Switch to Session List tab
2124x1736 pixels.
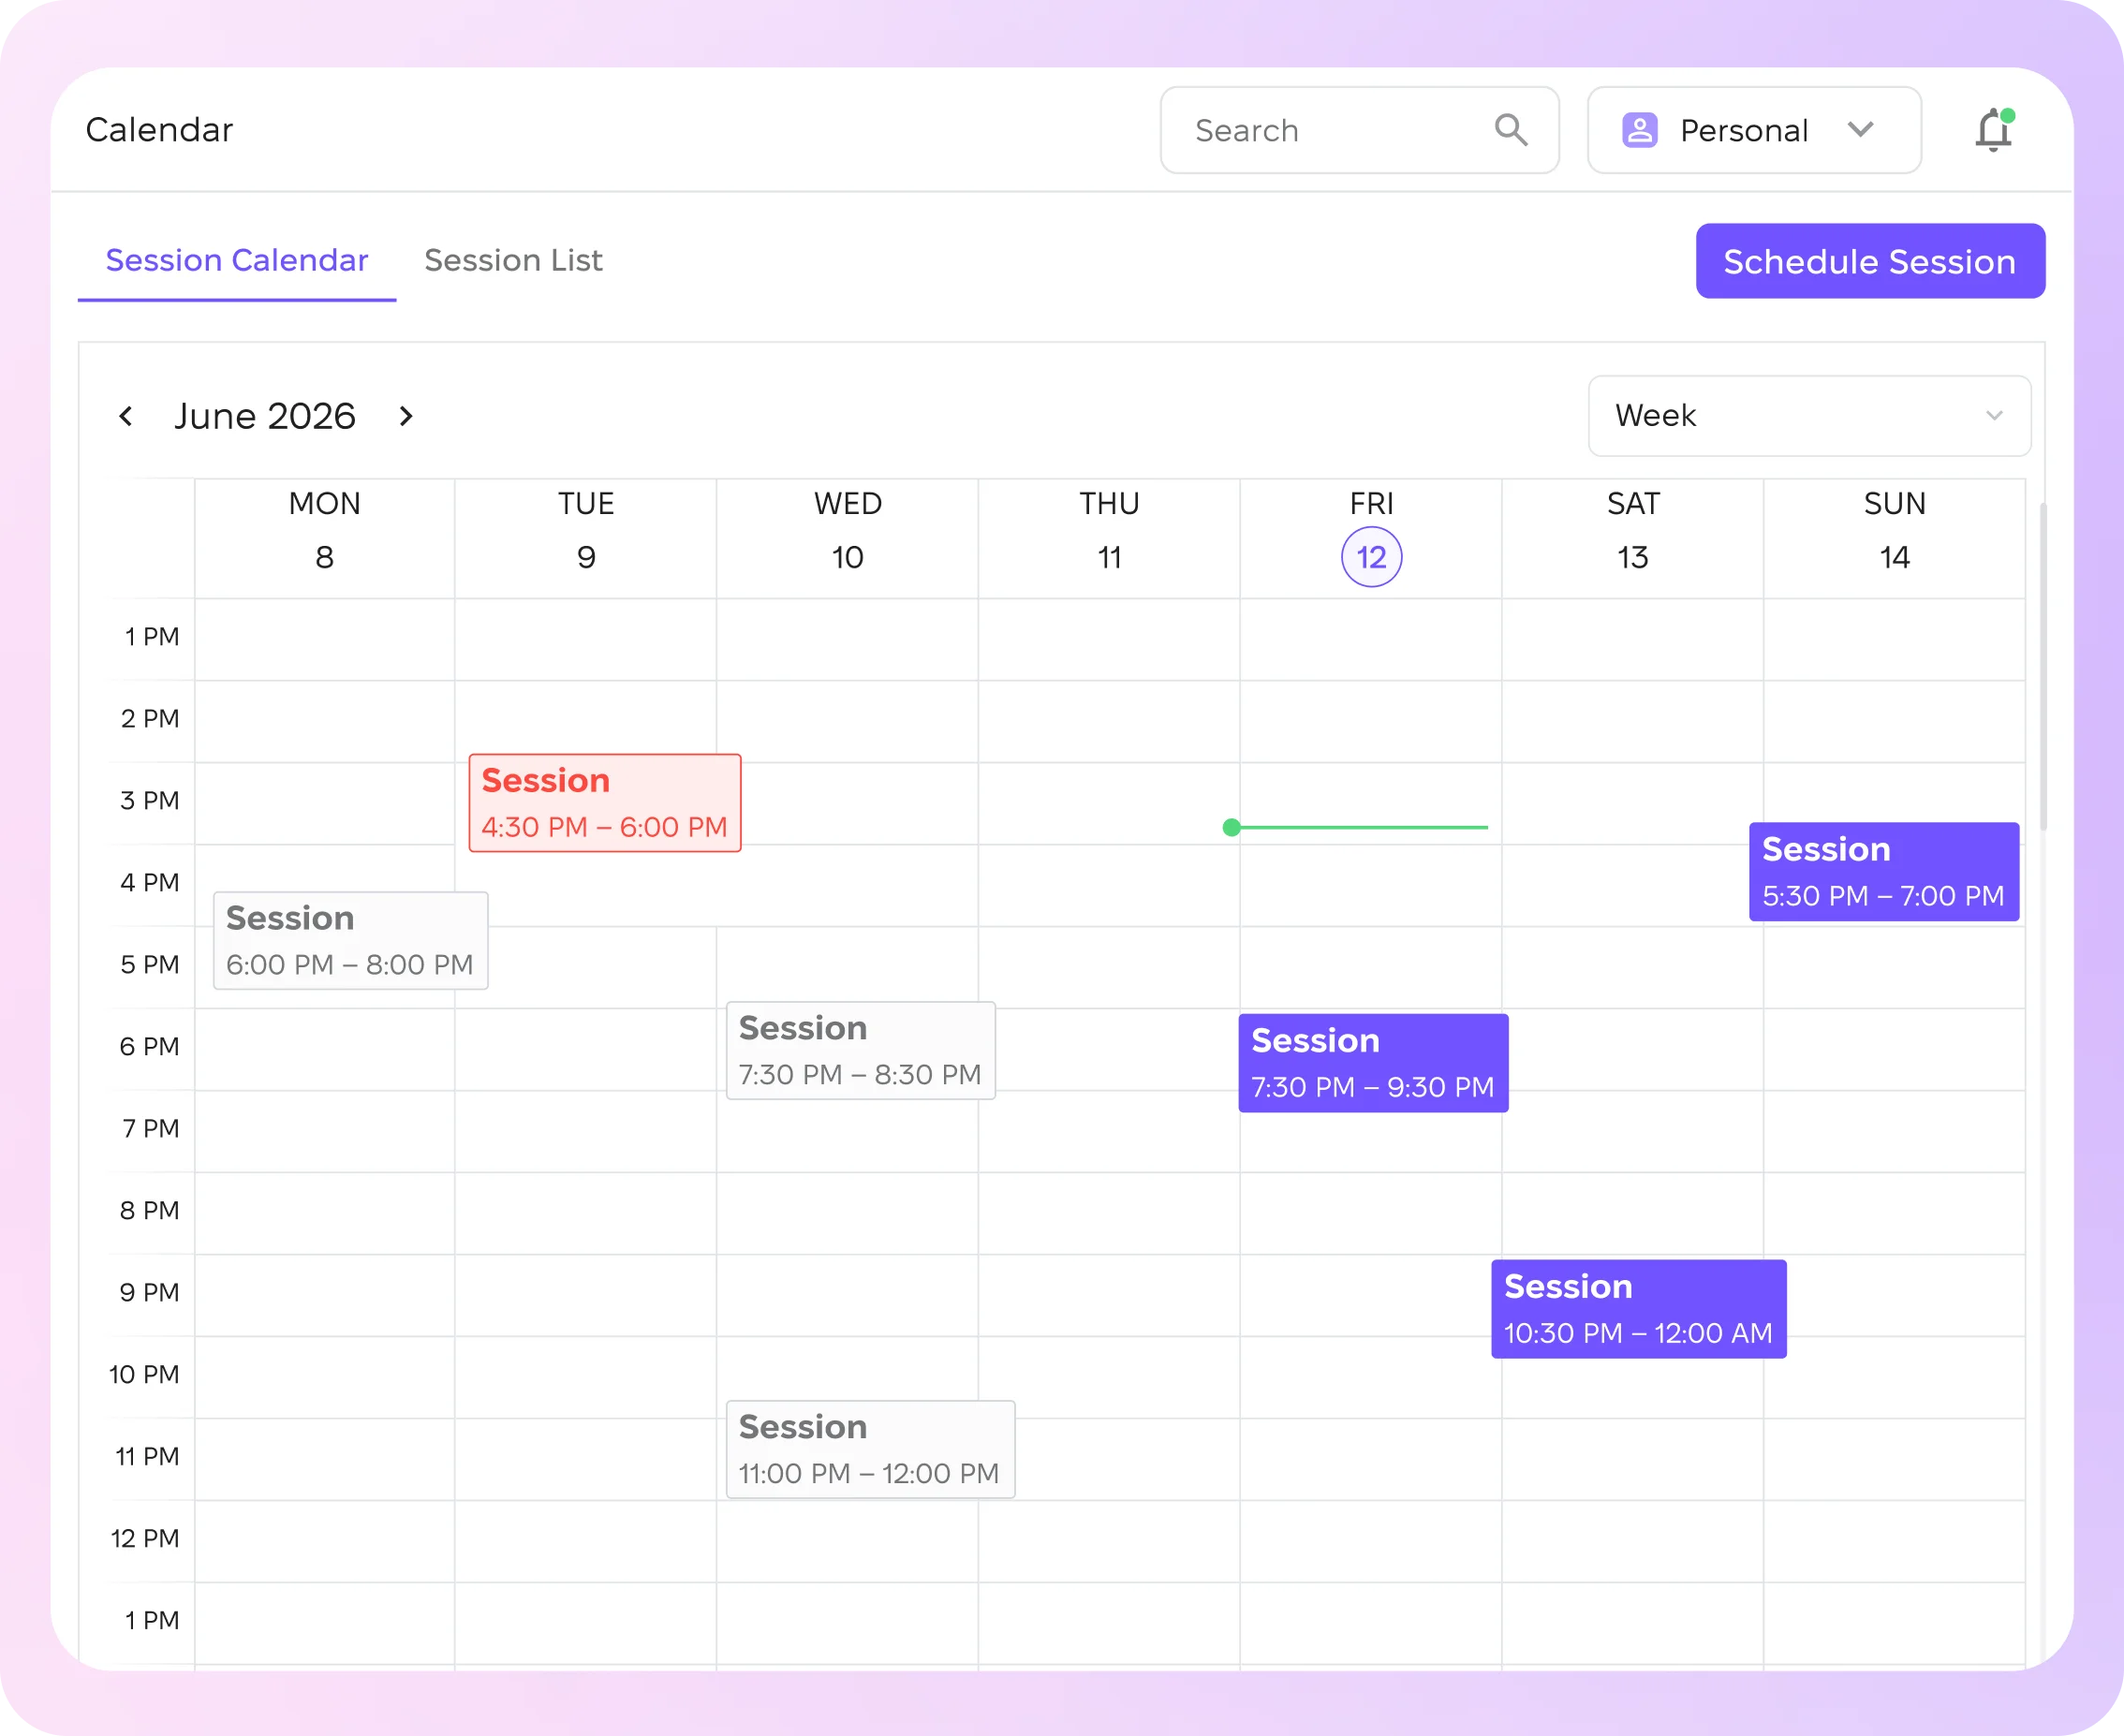(513, 261)
